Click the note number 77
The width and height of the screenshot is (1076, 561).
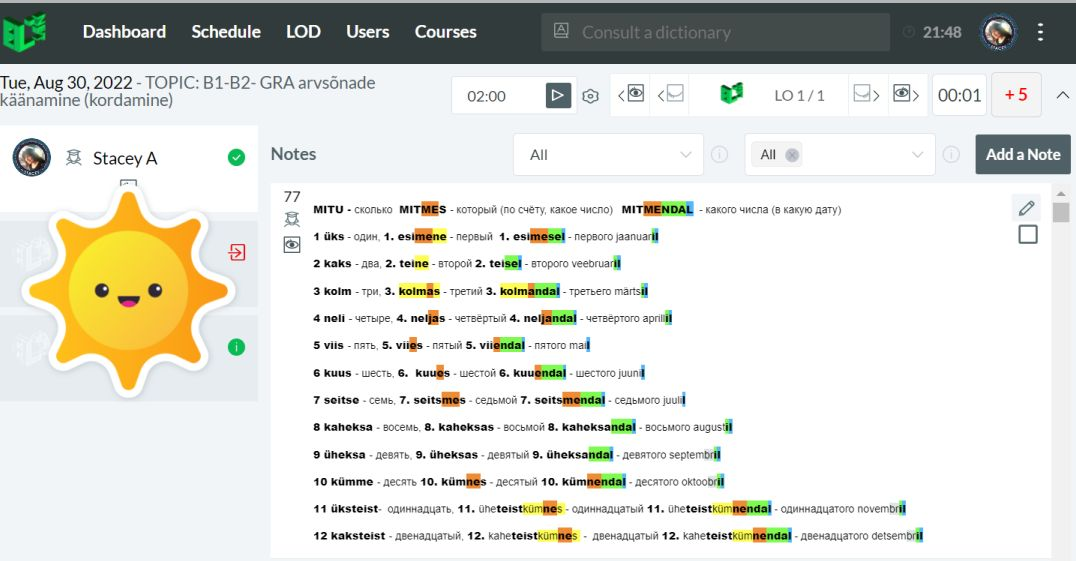pos(292,197)
